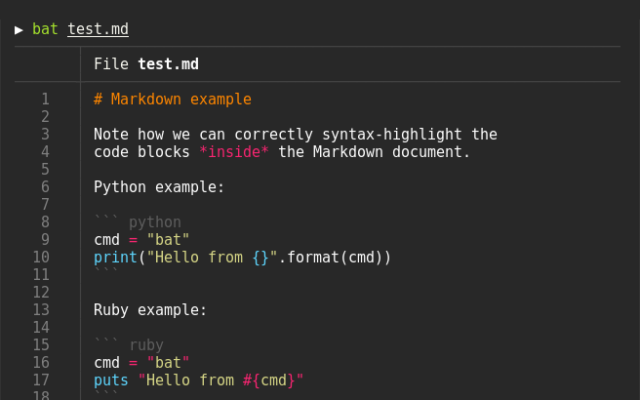Image resolution: width=640 pixels, height=400 pixels.
Task: Click line number 6 in gutter
Action: click(x=45, y=187)
